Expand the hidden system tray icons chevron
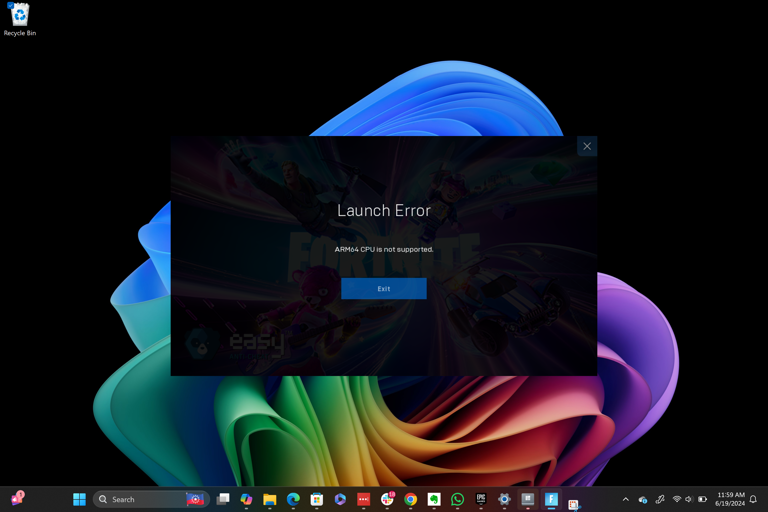 (x=626, y=499)
